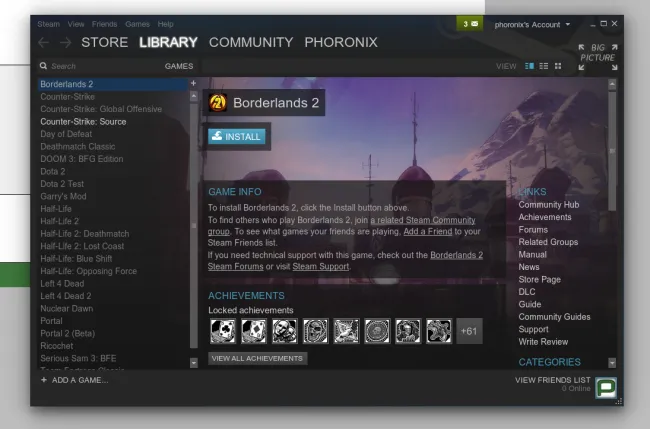
Task: Go back with the left arrow
Action: pyautogui.click(x=44, y=42)
